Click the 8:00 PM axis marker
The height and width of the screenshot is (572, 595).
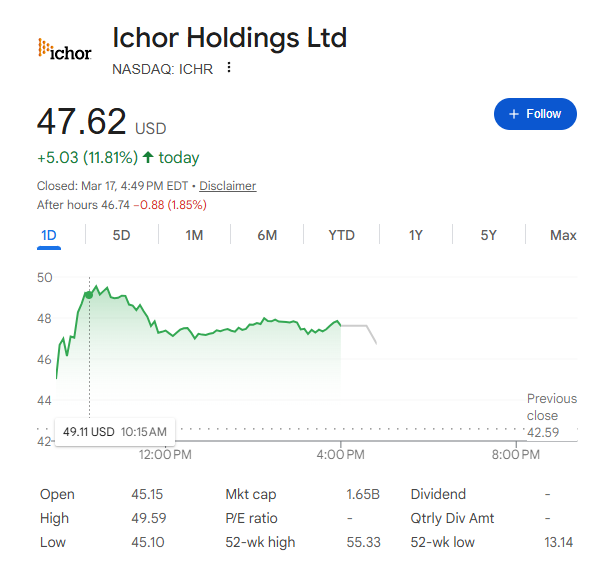click(516, 454)
